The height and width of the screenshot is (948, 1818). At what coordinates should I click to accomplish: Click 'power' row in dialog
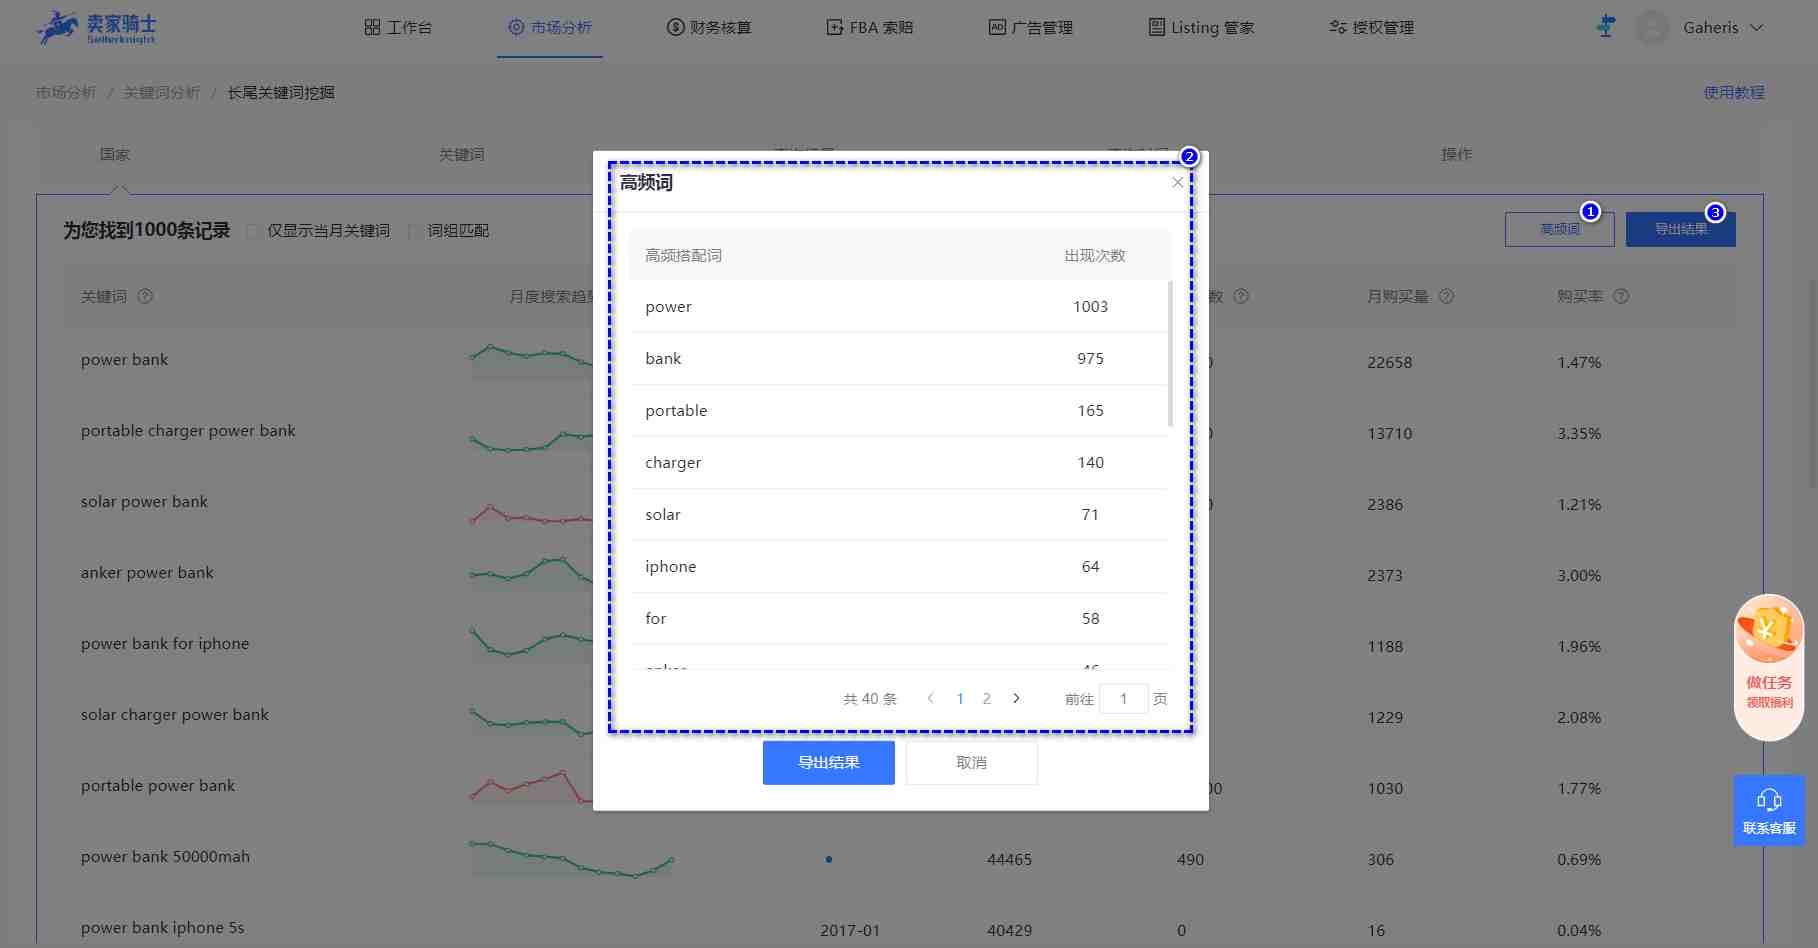pyautogui.click(x=899, y=306)
